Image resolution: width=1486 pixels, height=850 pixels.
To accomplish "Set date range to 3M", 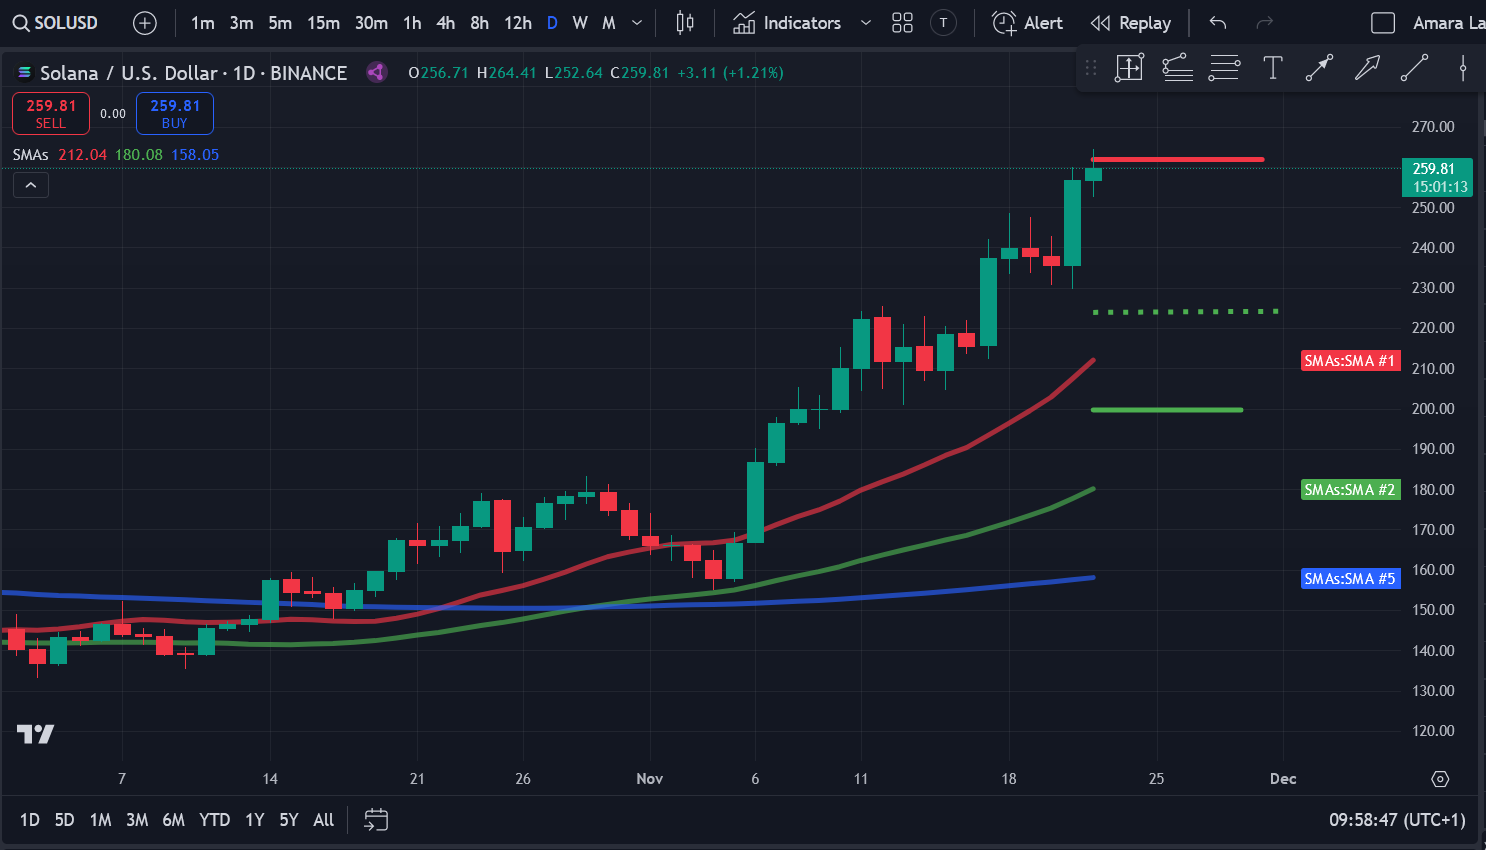I will (x=137, y=820).
